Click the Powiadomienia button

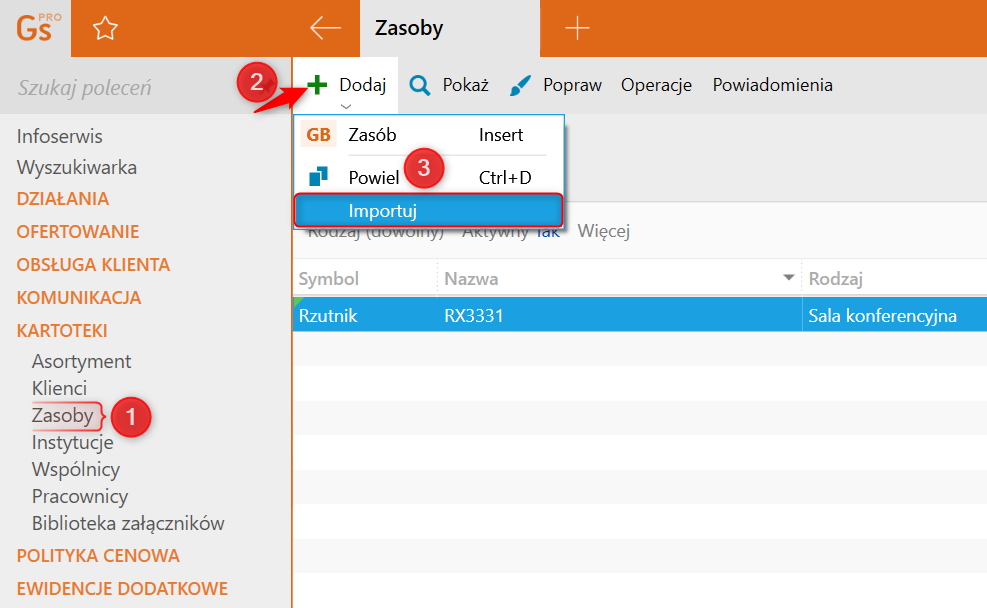point(772,85)
